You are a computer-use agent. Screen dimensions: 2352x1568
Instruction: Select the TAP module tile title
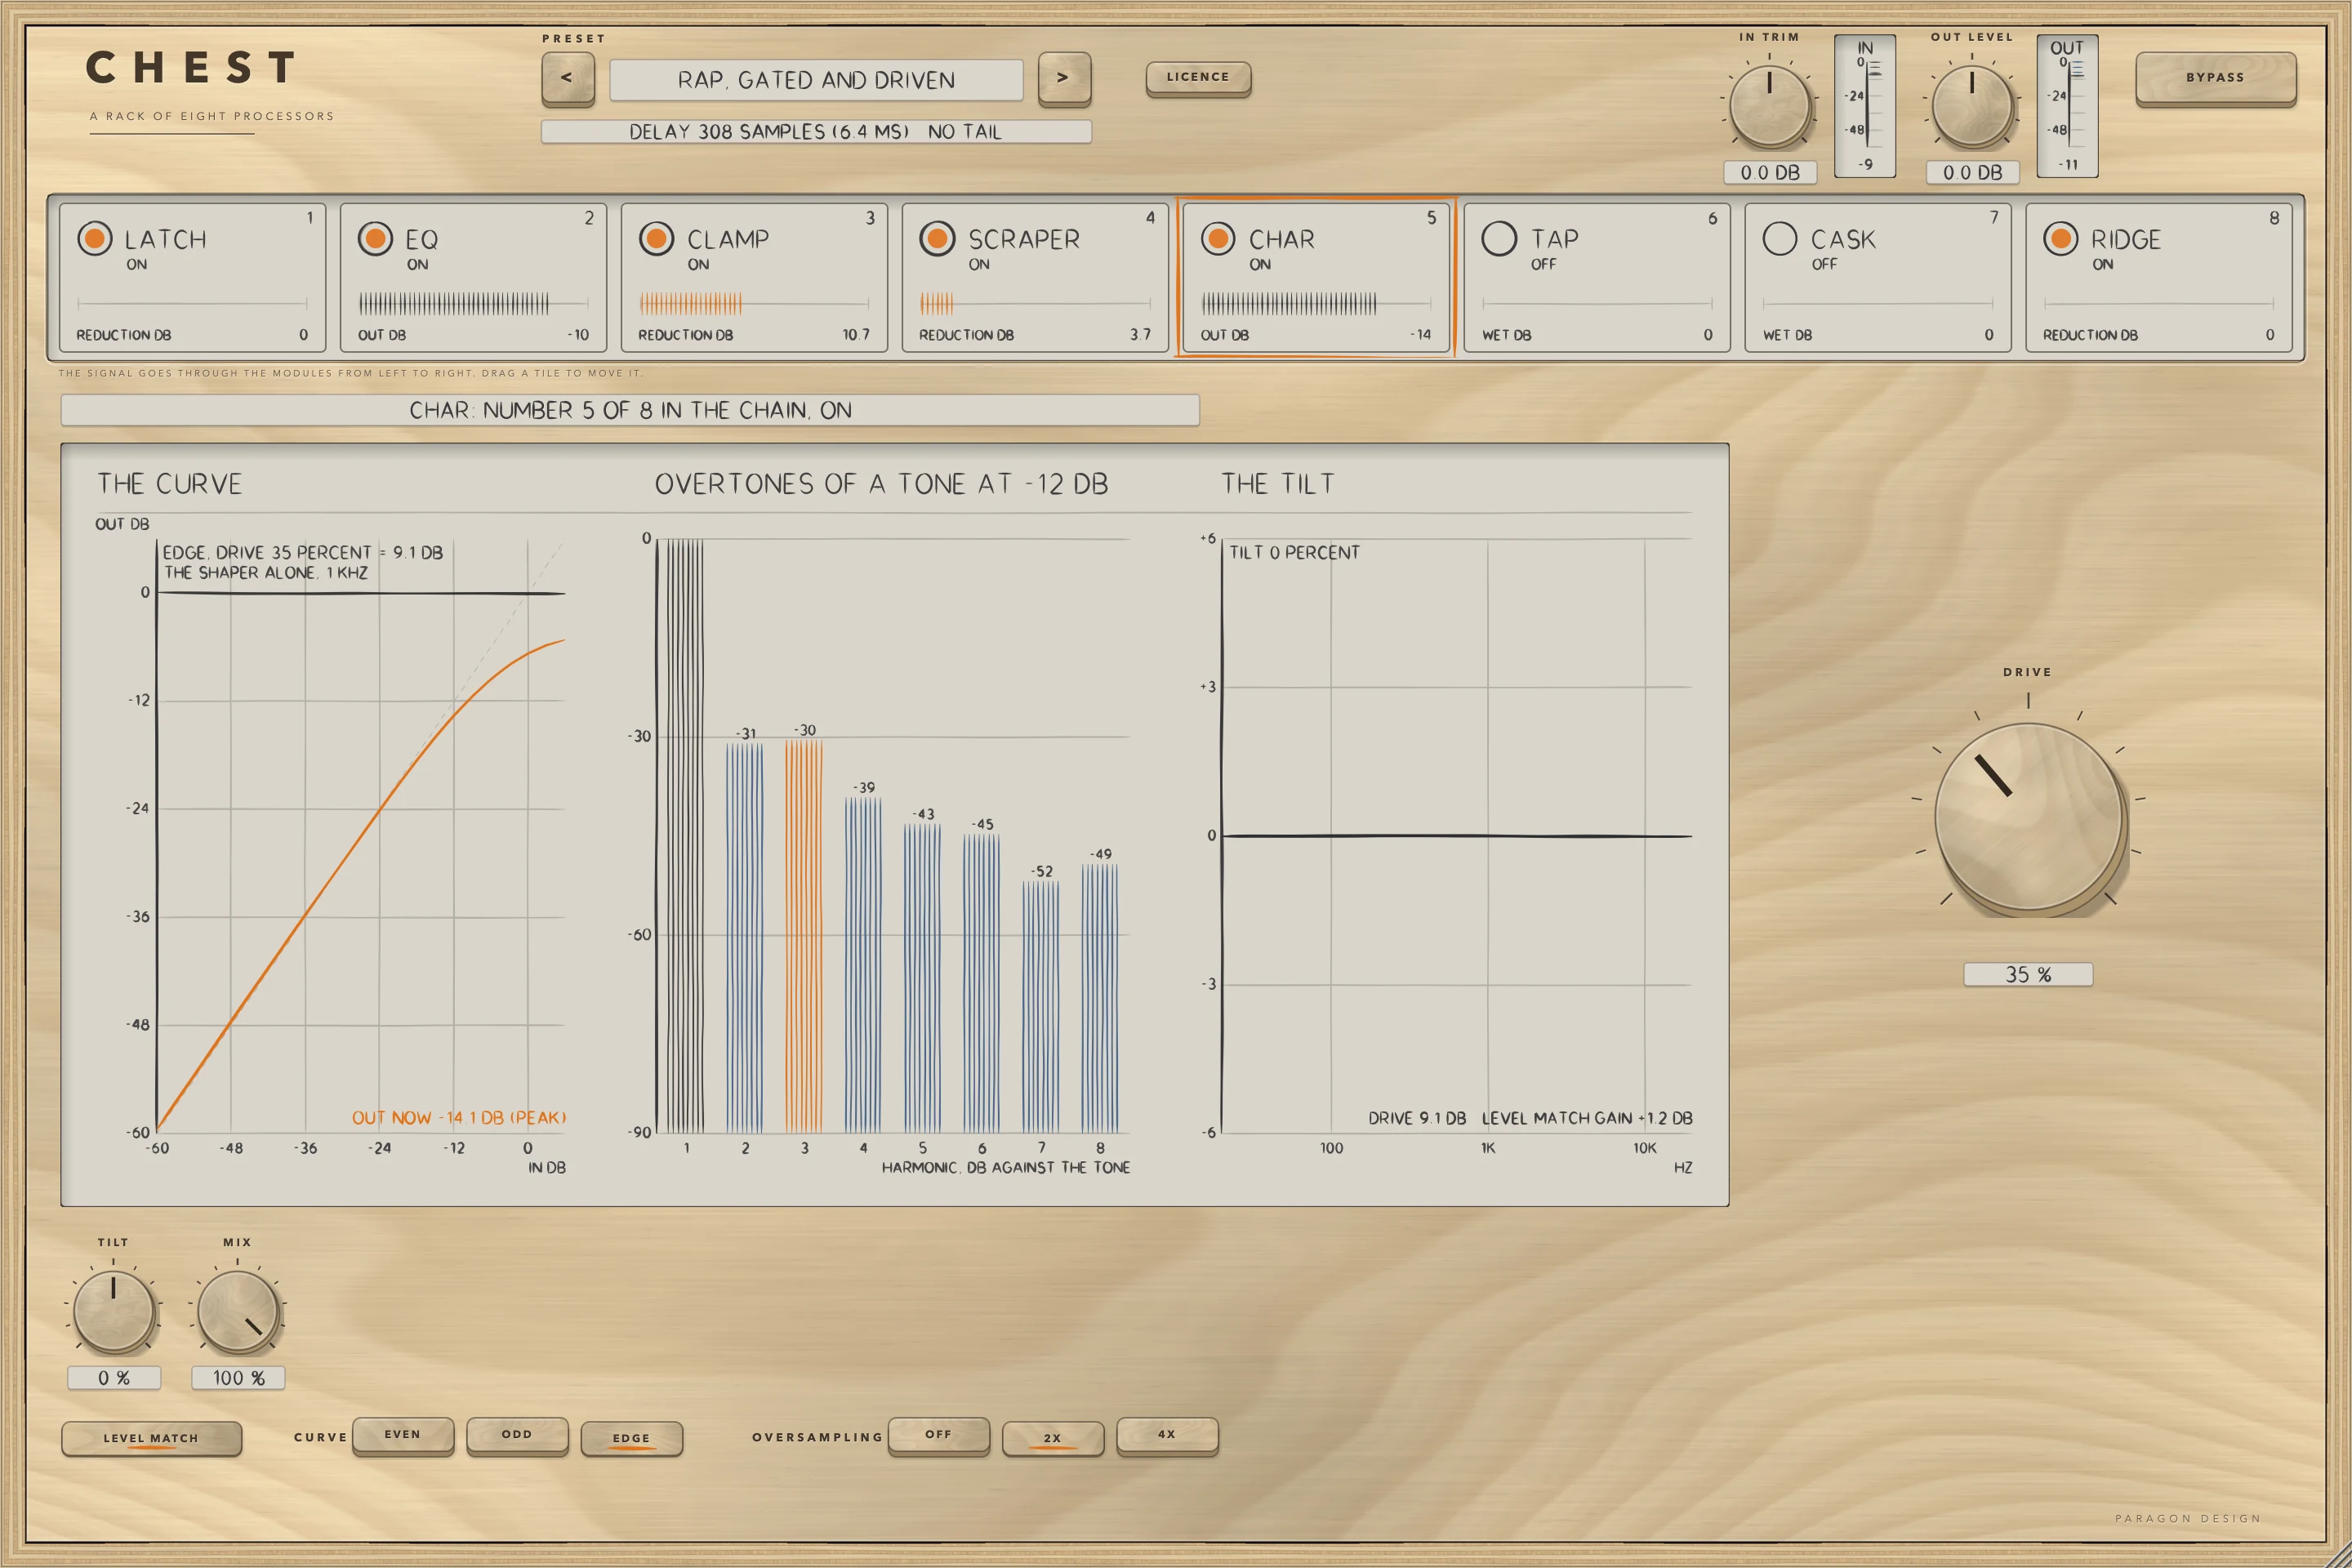click(1554, 240)
